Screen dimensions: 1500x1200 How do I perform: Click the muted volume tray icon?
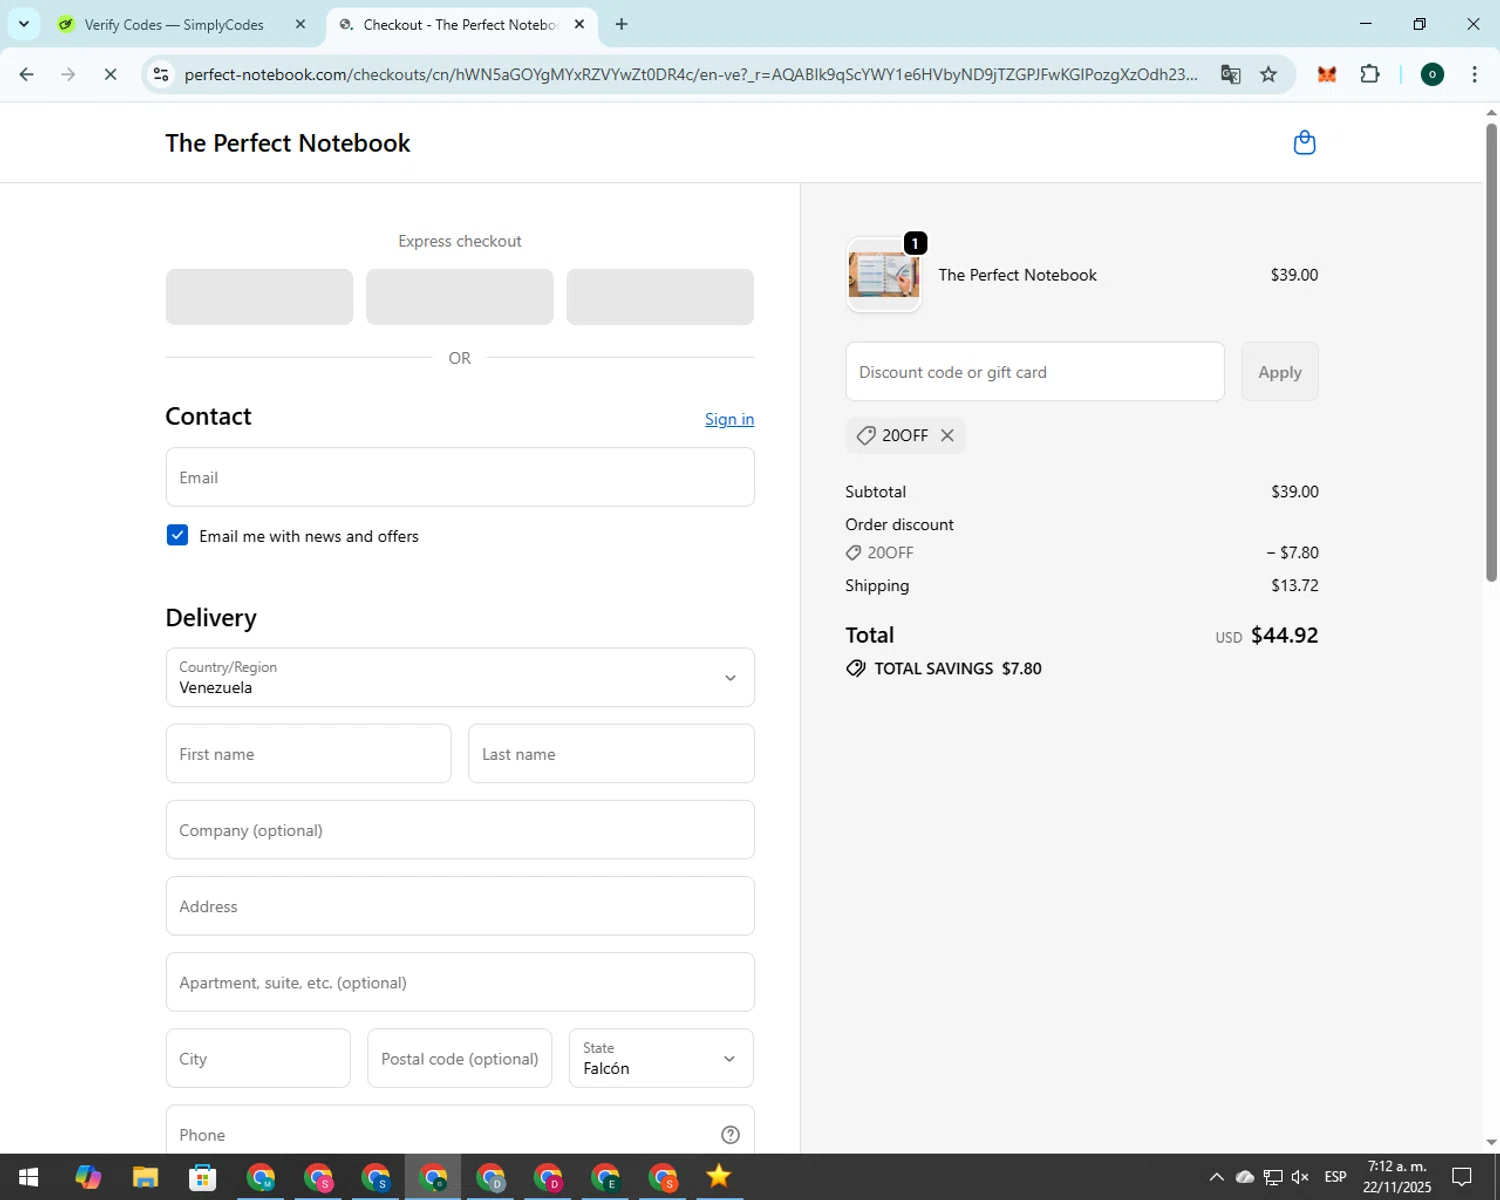pyautogui.click(x=1300, y=1177)
